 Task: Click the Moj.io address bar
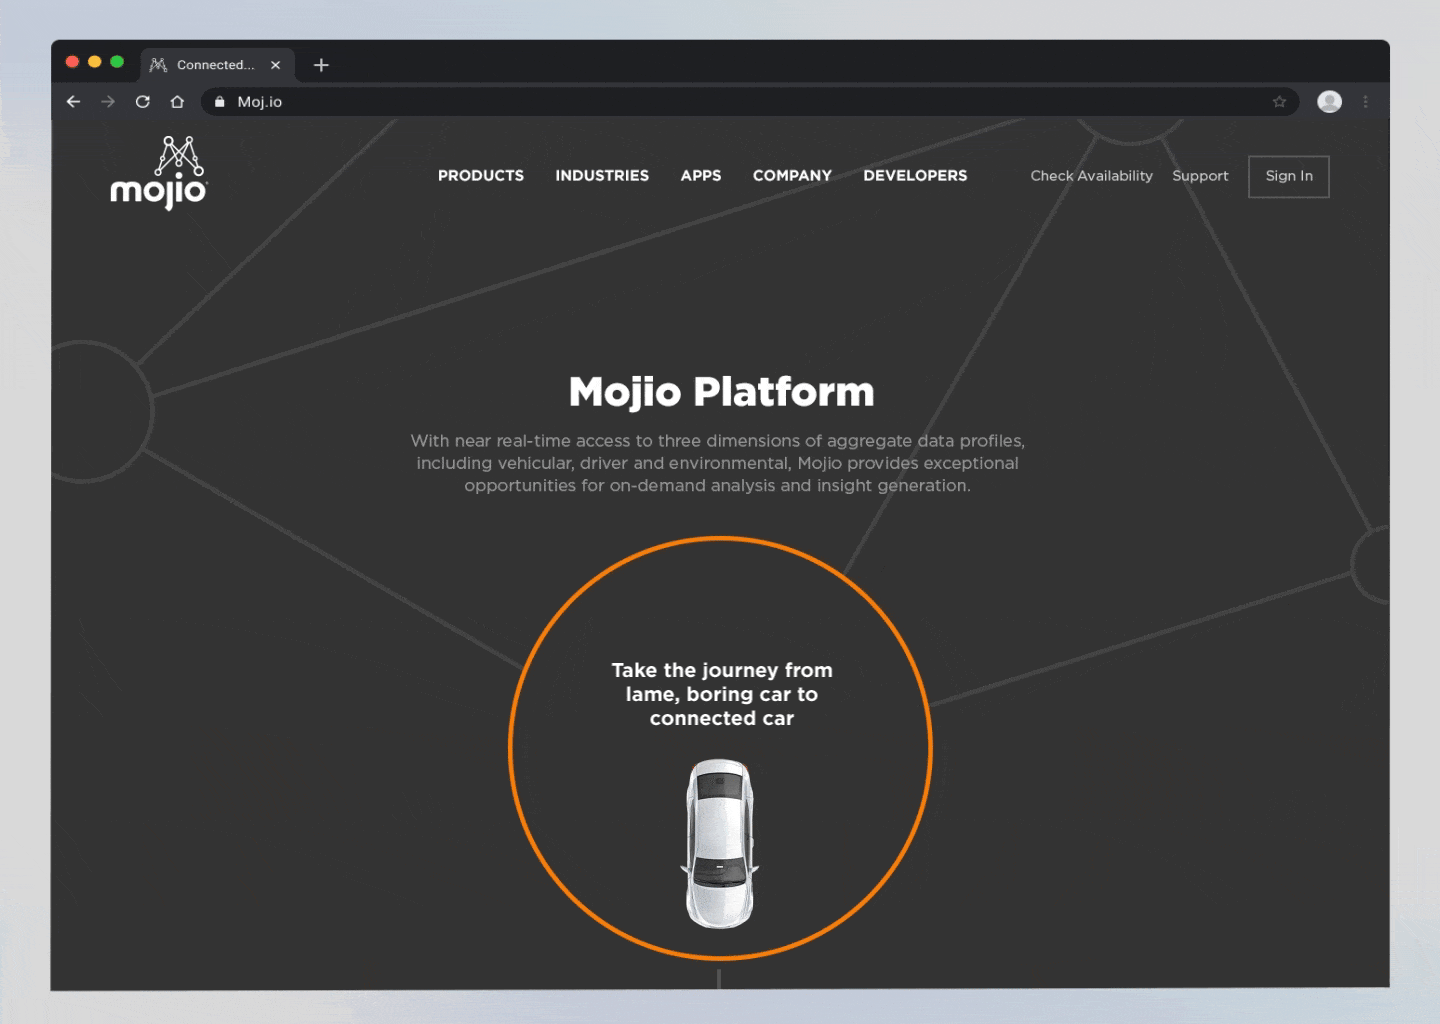(750, 101)
